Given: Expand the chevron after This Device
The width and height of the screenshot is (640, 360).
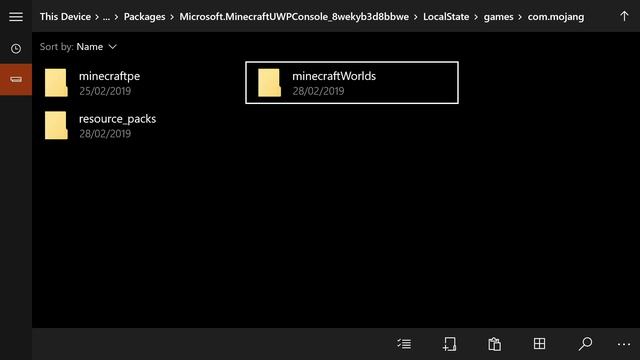Looking at the screenshot, I should pos(97,17).
